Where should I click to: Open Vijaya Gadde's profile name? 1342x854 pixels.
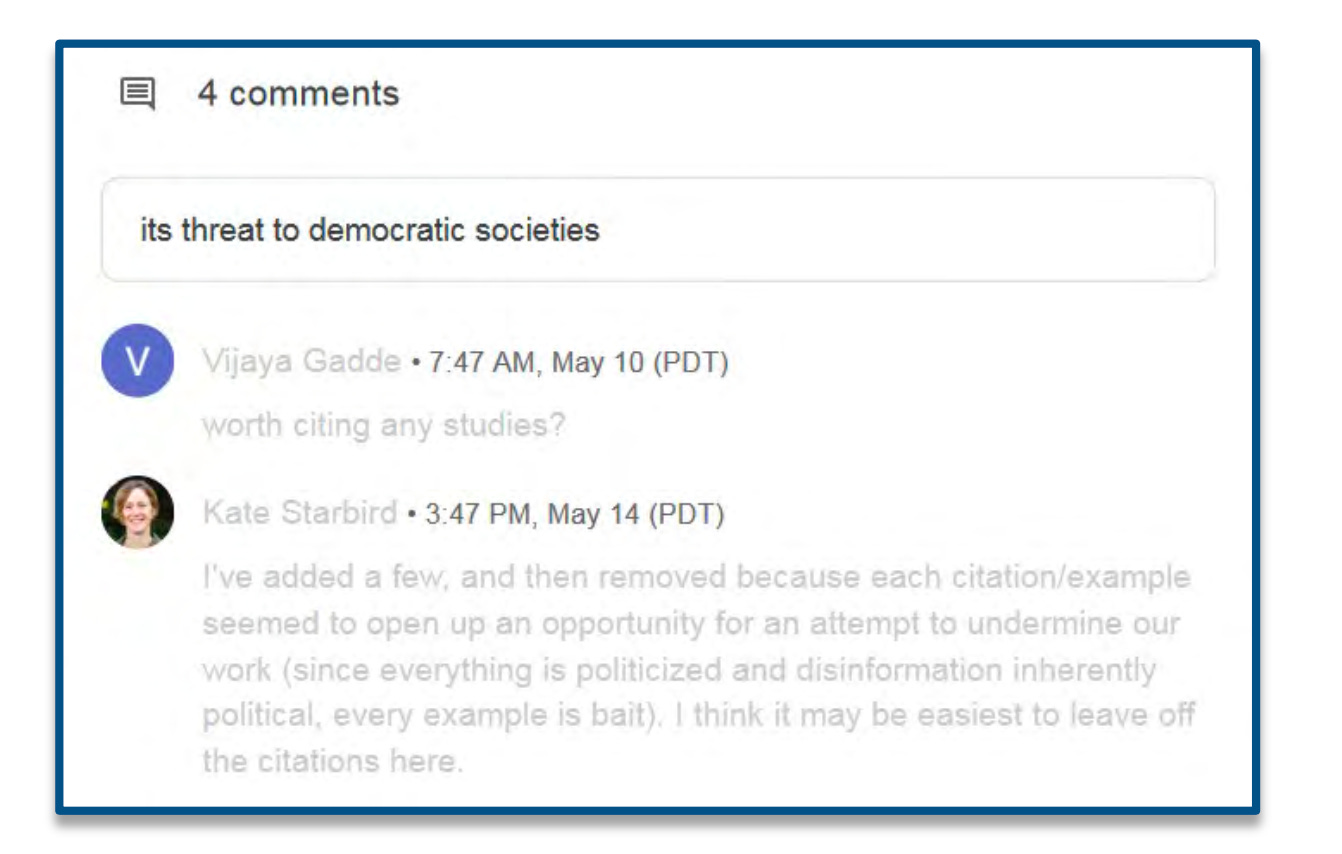[x=301, y=361]
